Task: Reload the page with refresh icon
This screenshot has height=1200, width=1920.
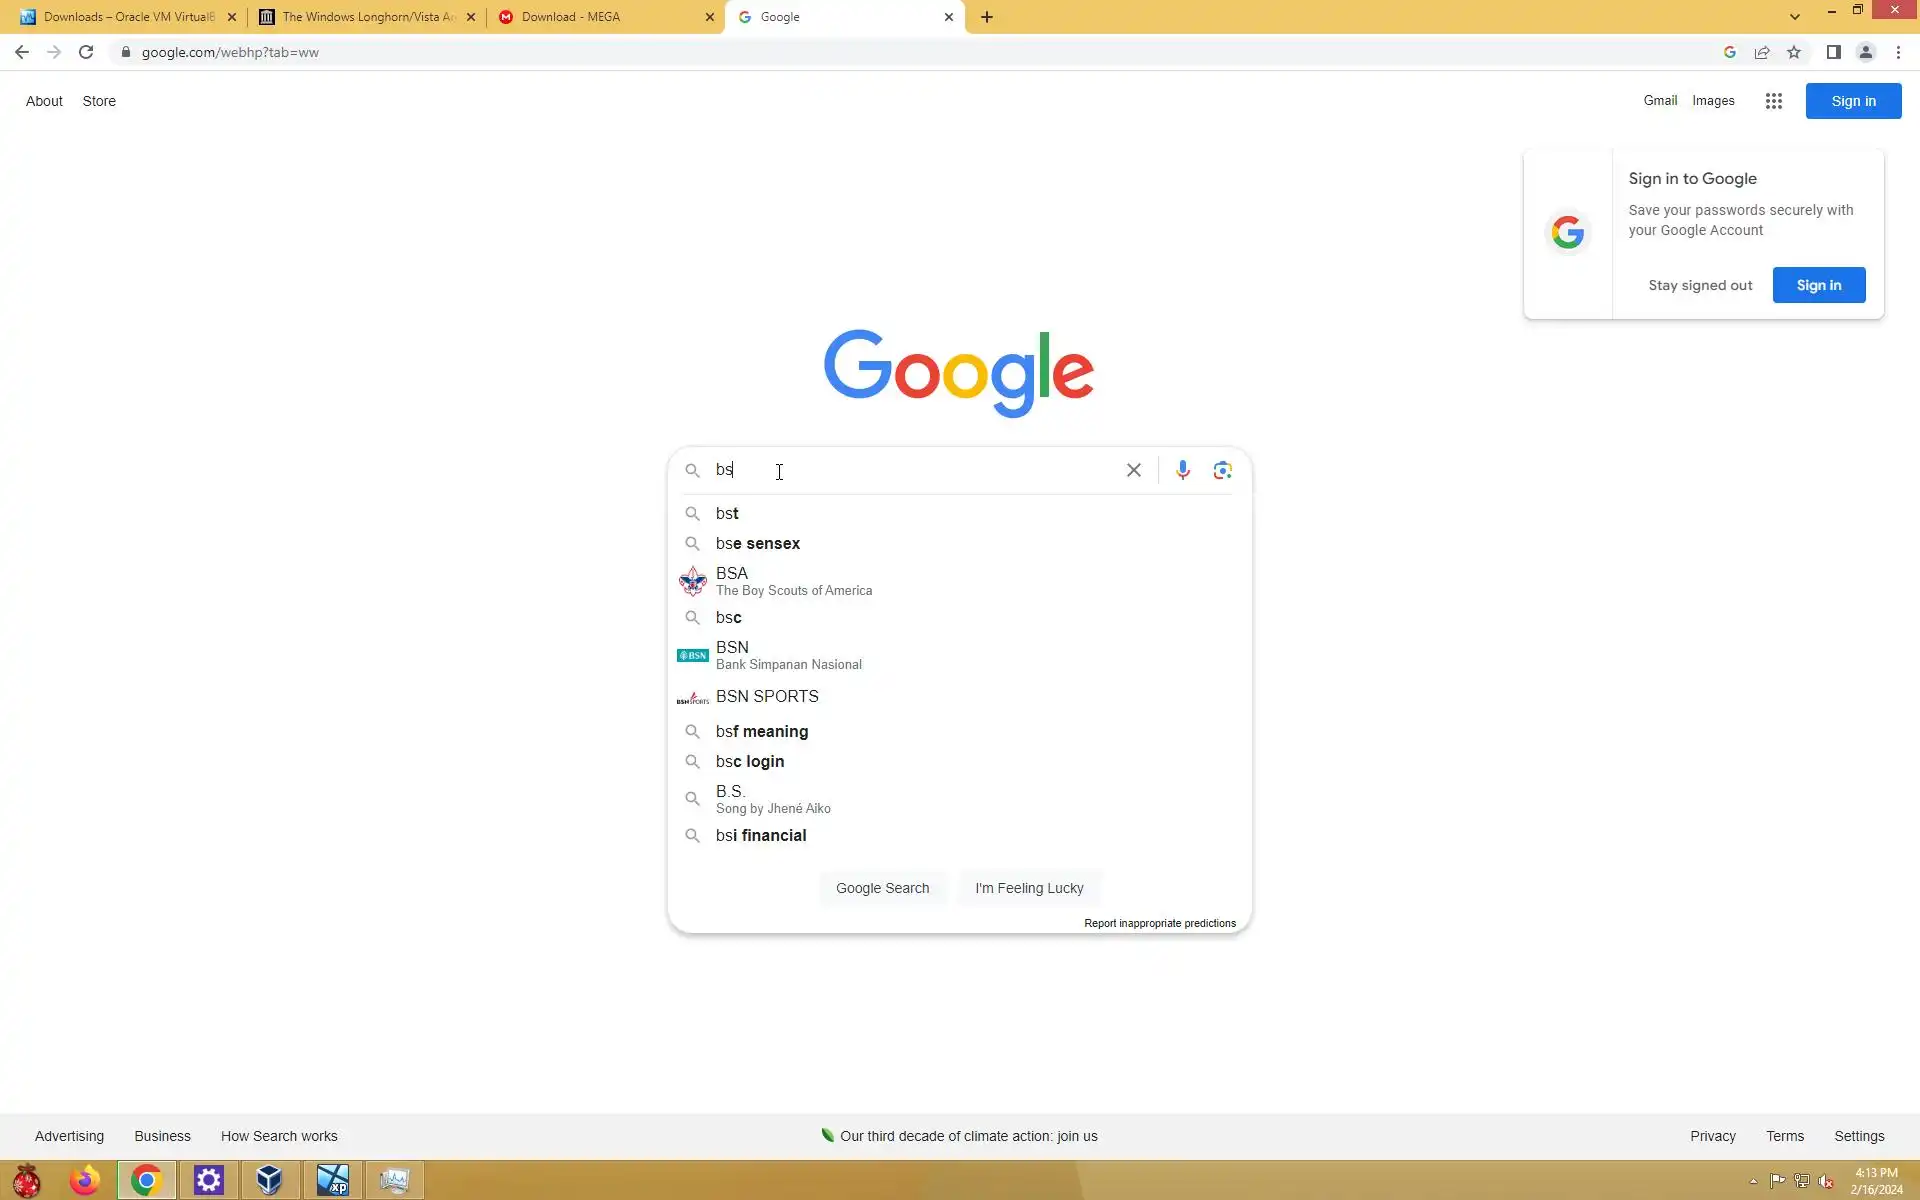Action: (x=86, y=52)
